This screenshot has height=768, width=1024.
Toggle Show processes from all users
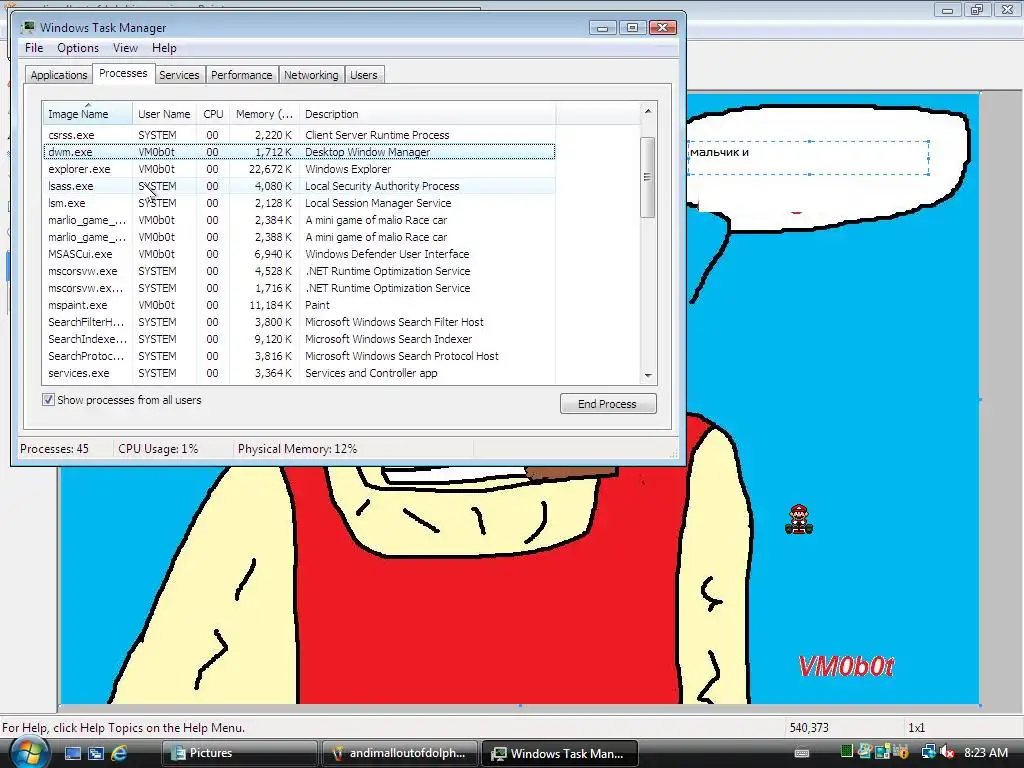tap(48, 400)
